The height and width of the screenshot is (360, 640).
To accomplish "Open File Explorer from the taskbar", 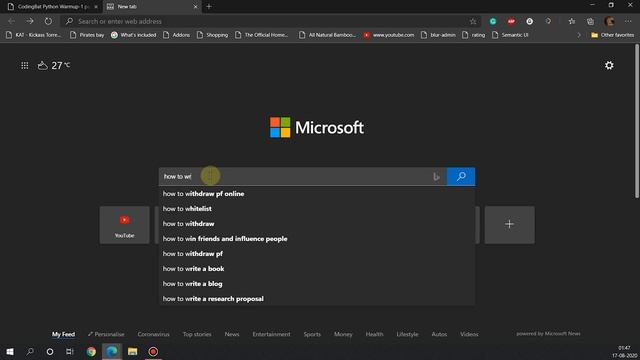I will (132, 351).
